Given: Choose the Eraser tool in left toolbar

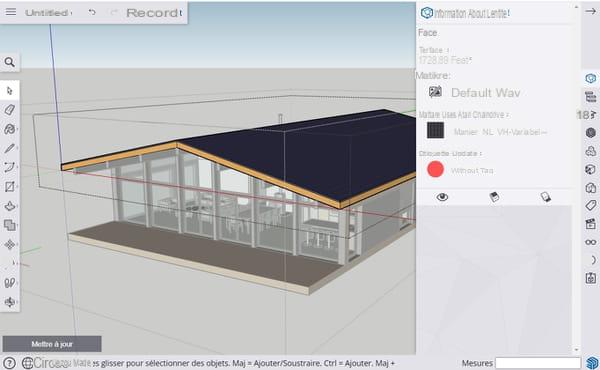Looking at the screenshot, I should click(x=10, y=110).
